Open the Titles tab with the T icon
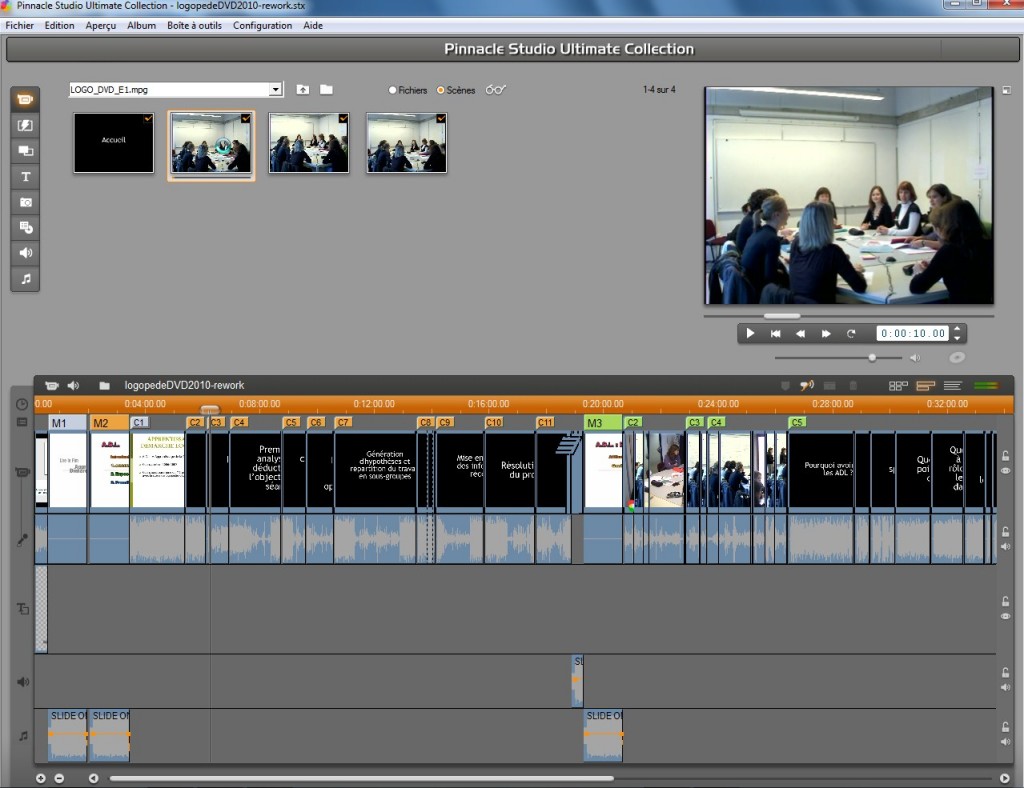1024x788 pixels. (x=25, y=176)
